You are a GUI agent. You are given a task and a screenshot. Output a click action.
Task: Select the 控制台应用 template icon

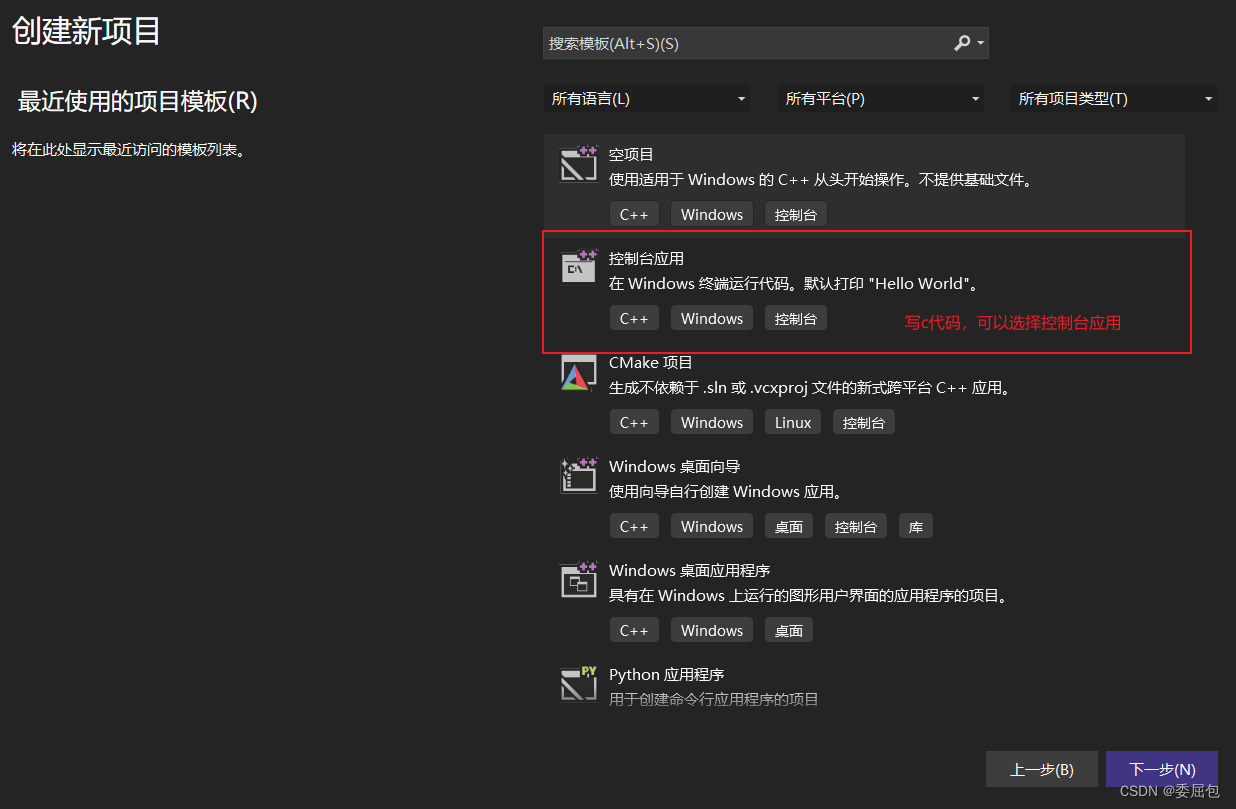[x=578, y=267]
